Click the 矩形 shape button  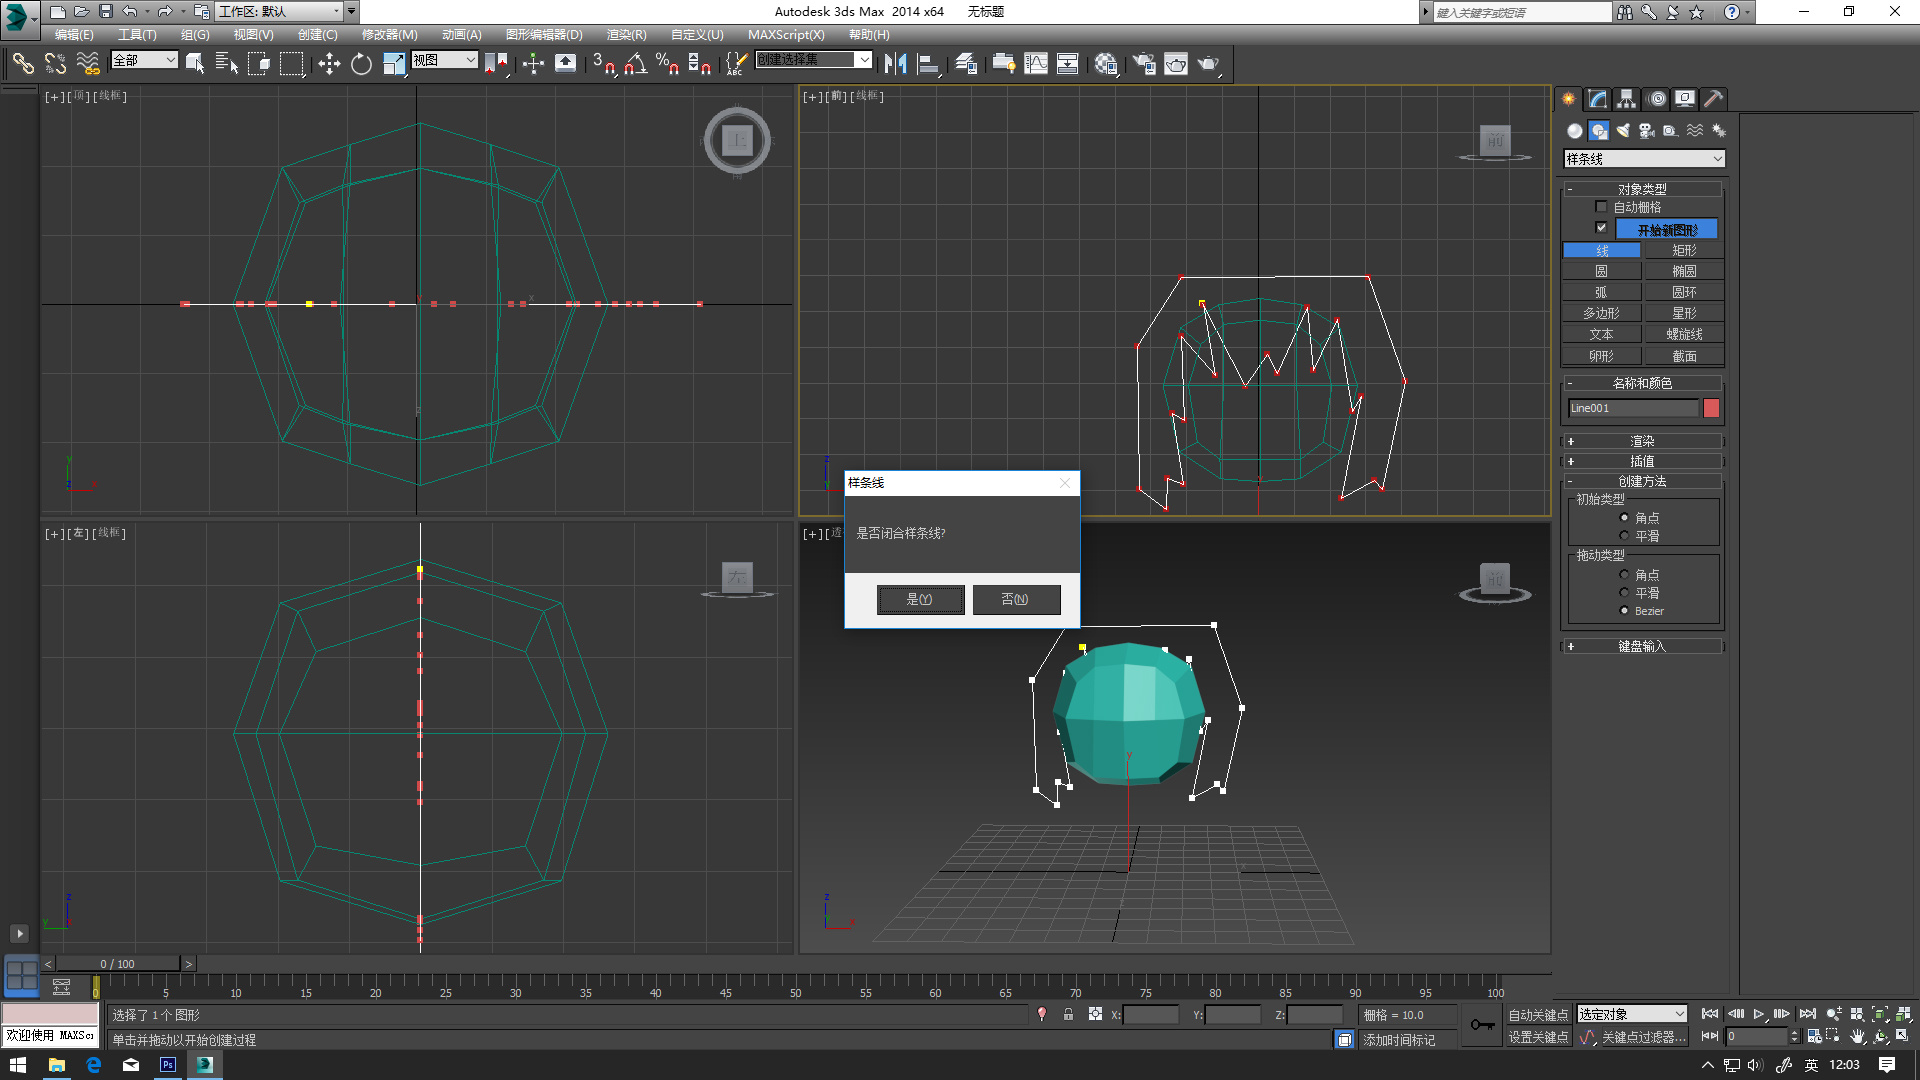point(1684,250)
